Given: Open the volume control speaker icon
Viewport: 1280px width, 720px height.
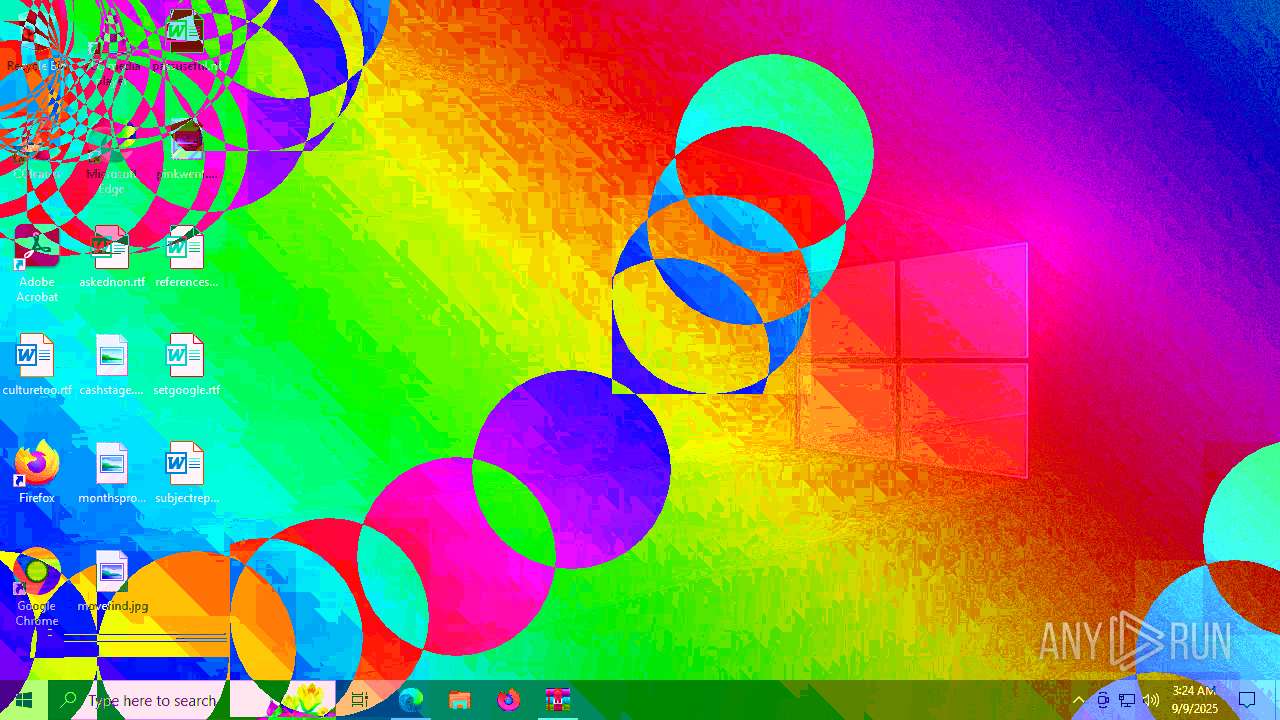Looking at the screenshot, I should pos(1151,700).
